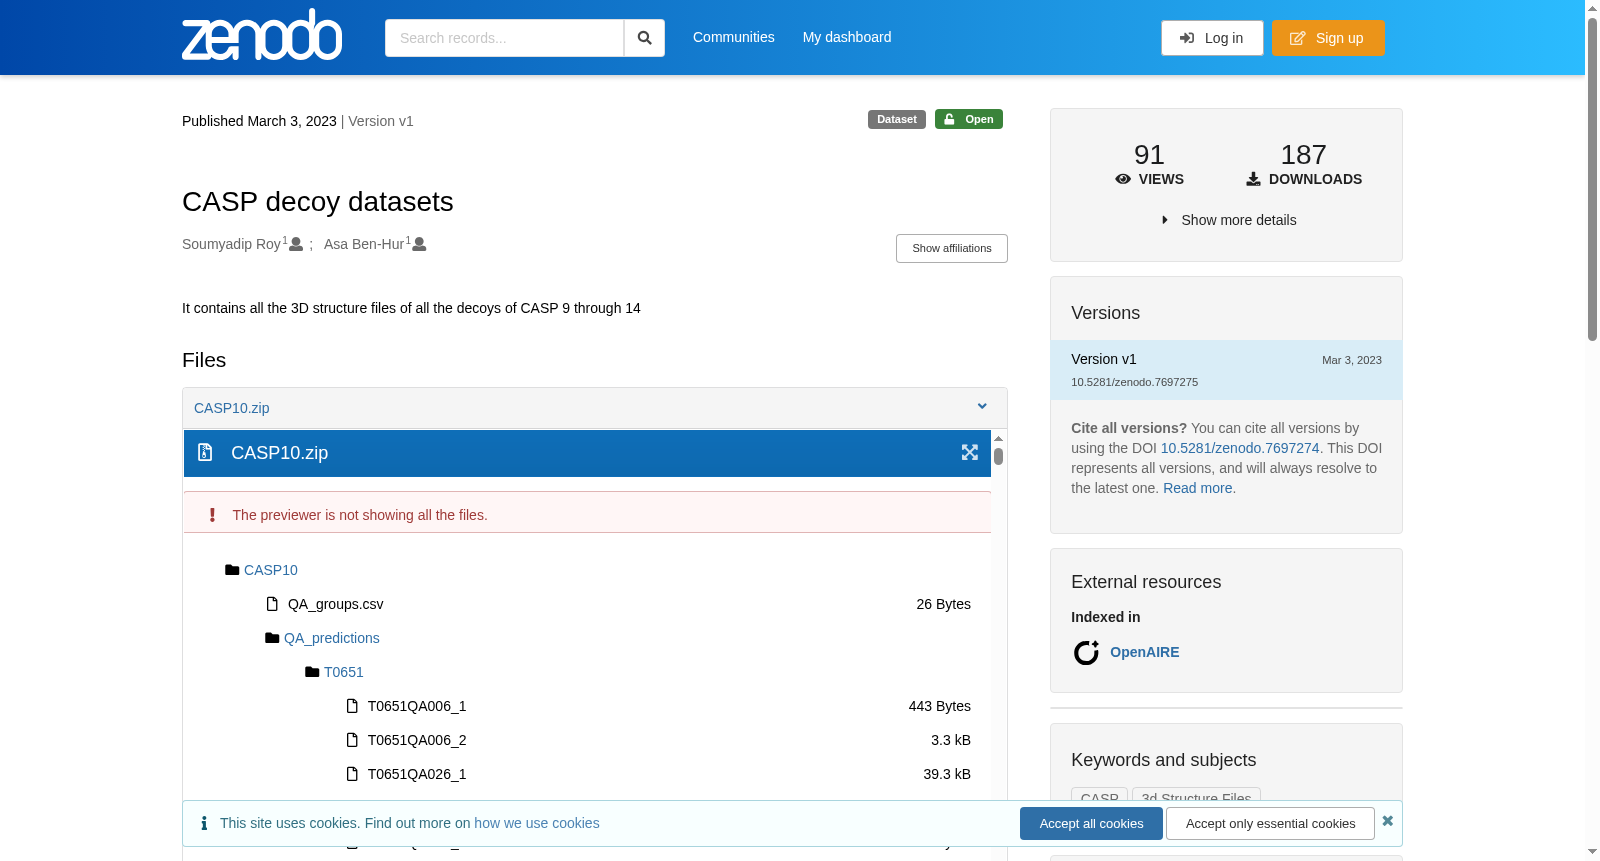
Task: Click the T0651QA026_1 file name
Action: [x=417, y=774]
